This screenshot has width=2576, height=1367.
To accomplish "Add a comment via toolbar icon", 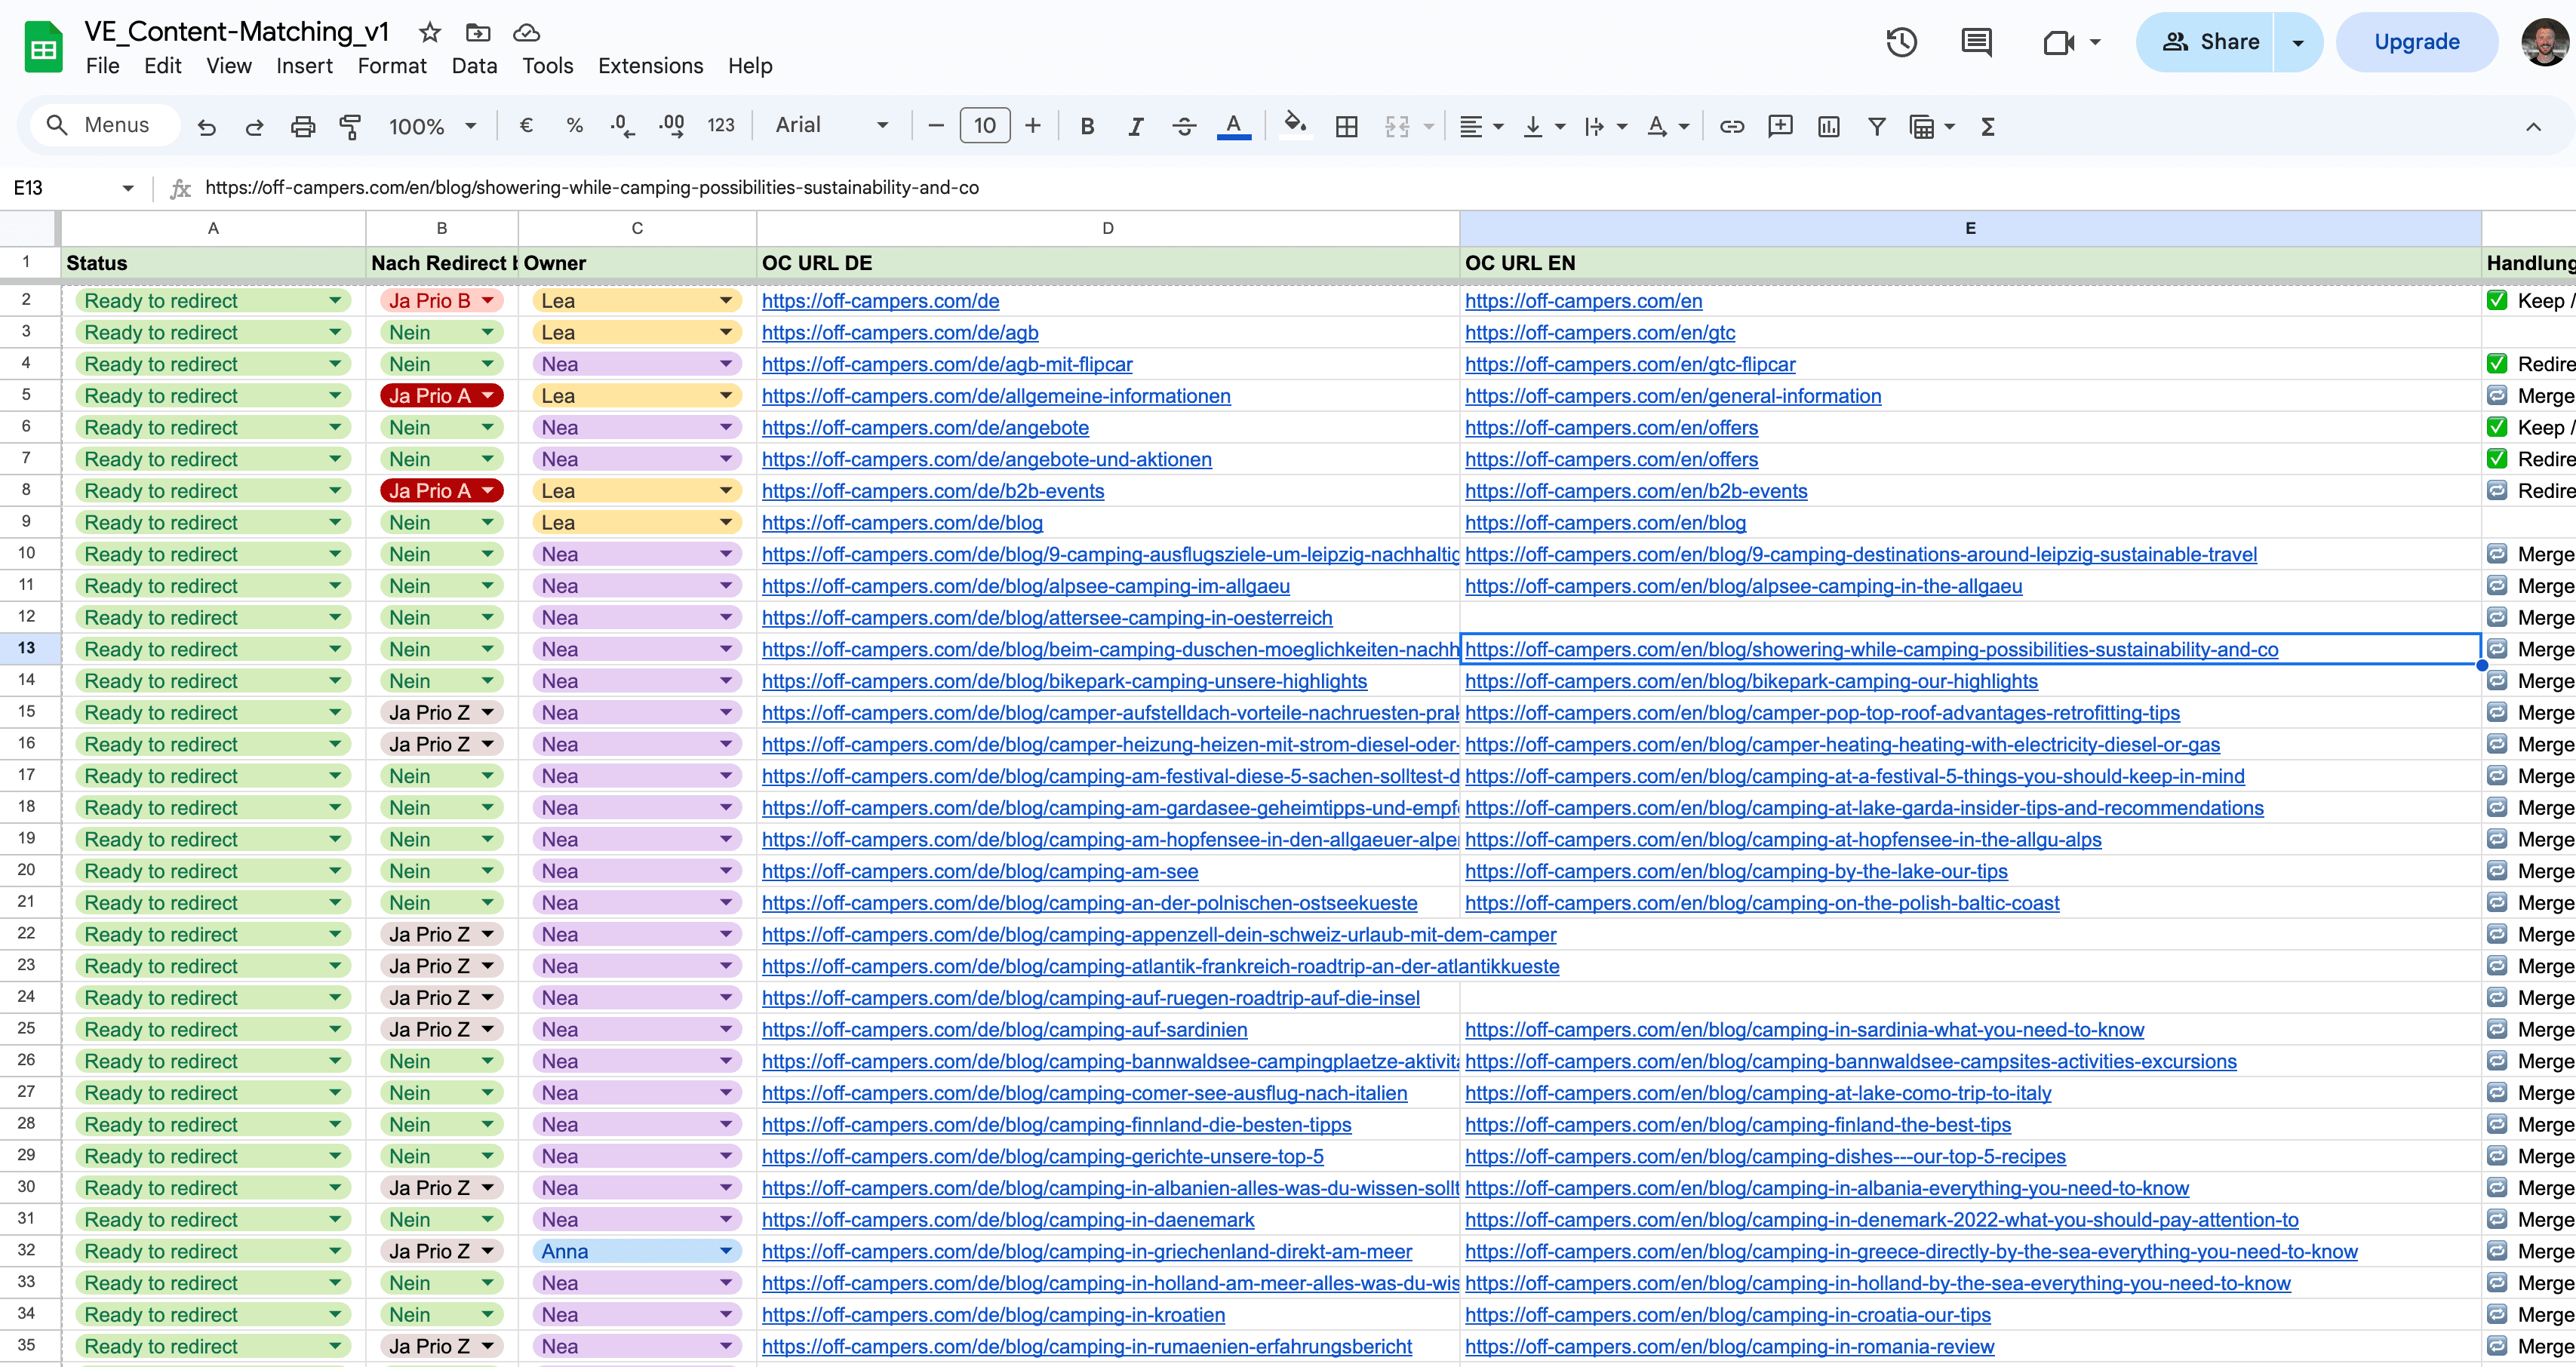I will tap(1780, 126).
